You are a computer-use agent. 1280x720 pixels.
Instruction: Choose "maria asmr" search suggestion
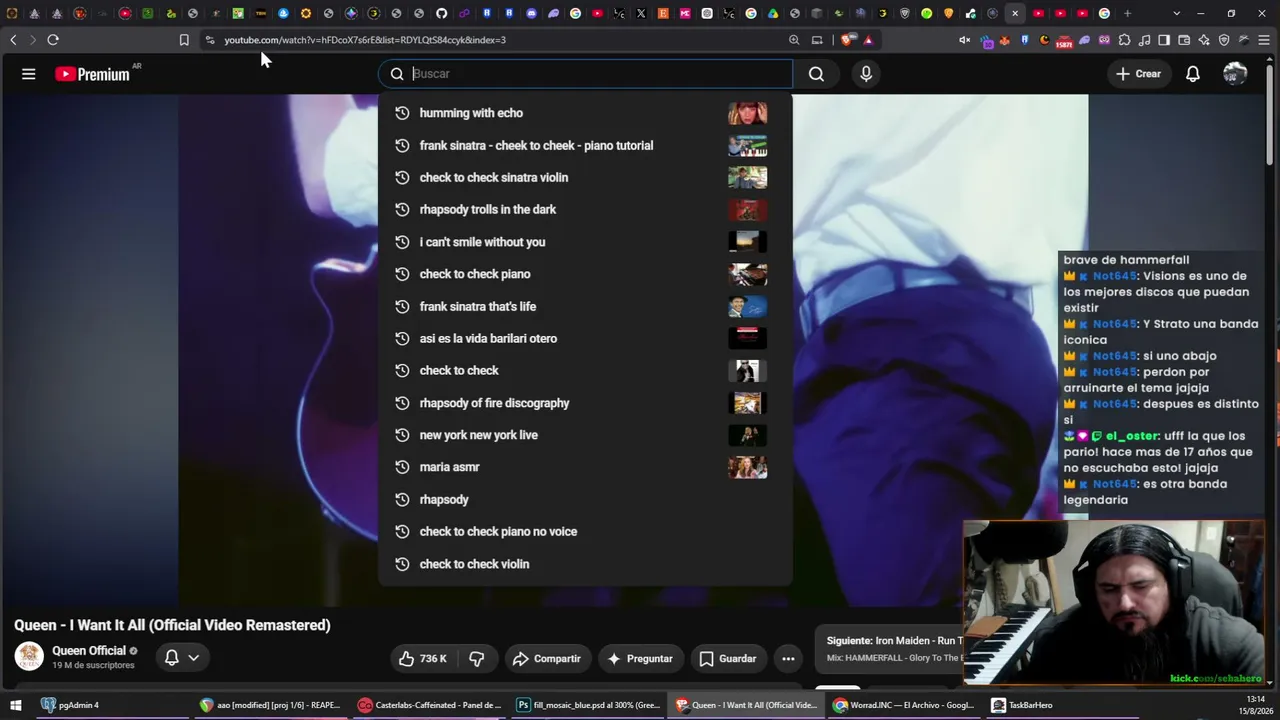point(585,467)
